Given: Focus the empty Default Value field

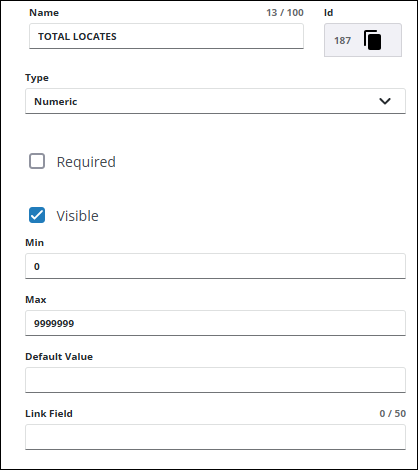Looking at the screenshot, I should (215, 380).
